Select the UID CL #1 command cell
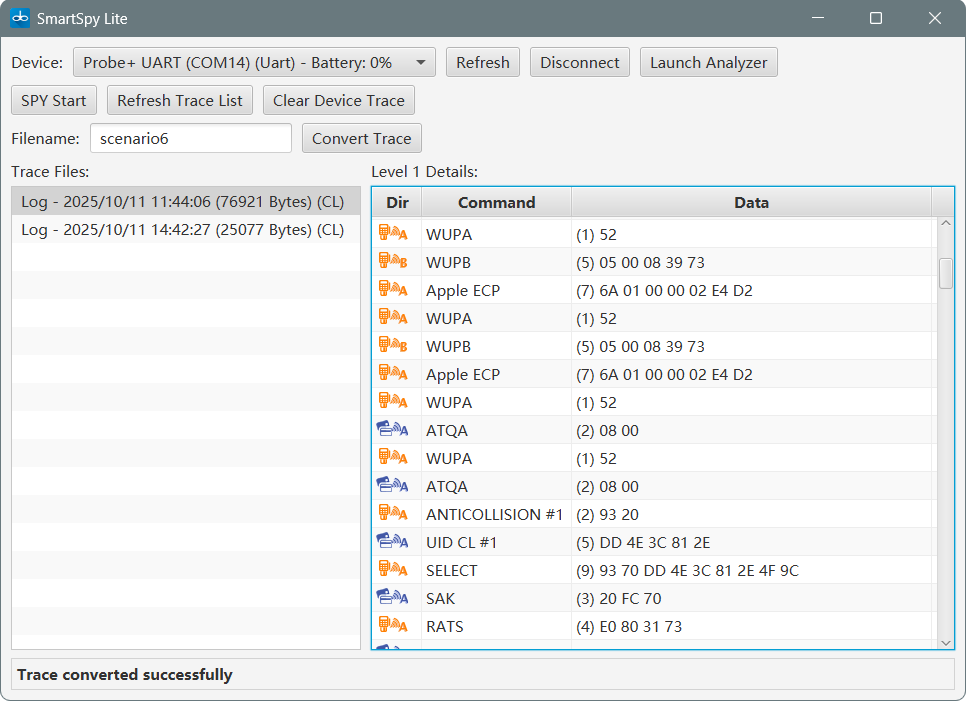Image resolution: width=966 pixels, height=701 pixels. click(x=497, y=542)
